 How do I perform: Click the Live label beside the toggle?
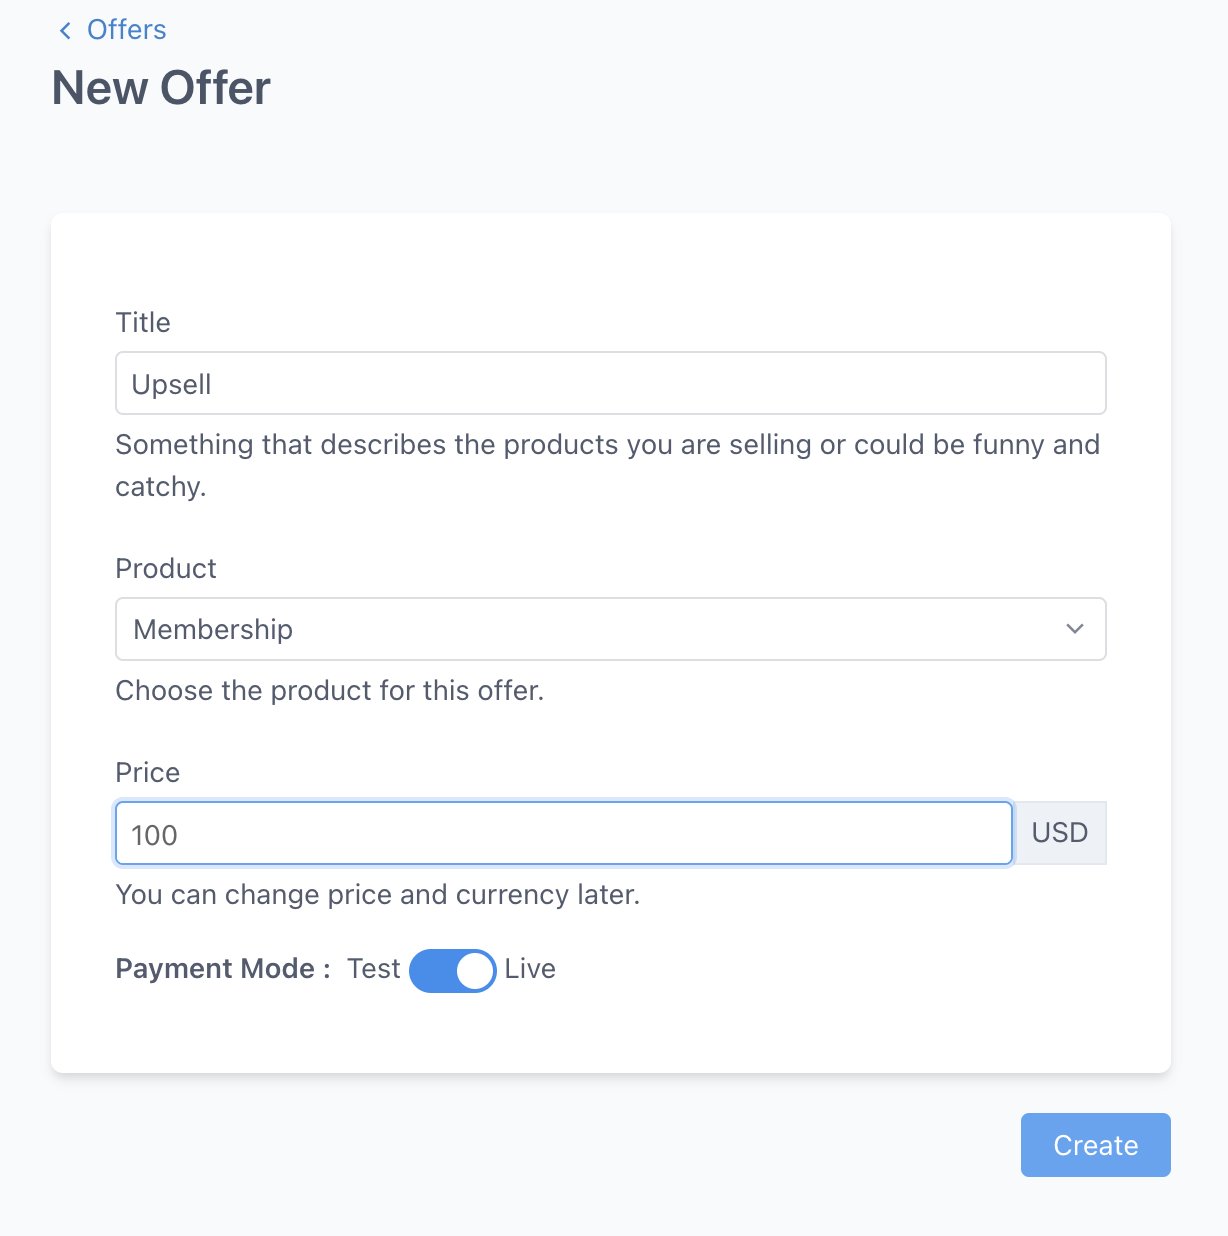point(530,969)
